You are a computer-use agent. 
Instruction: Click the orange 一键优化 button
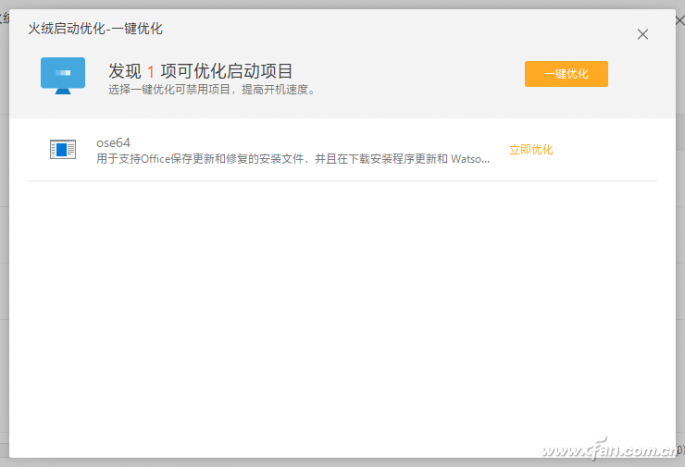tap(566, 74)
